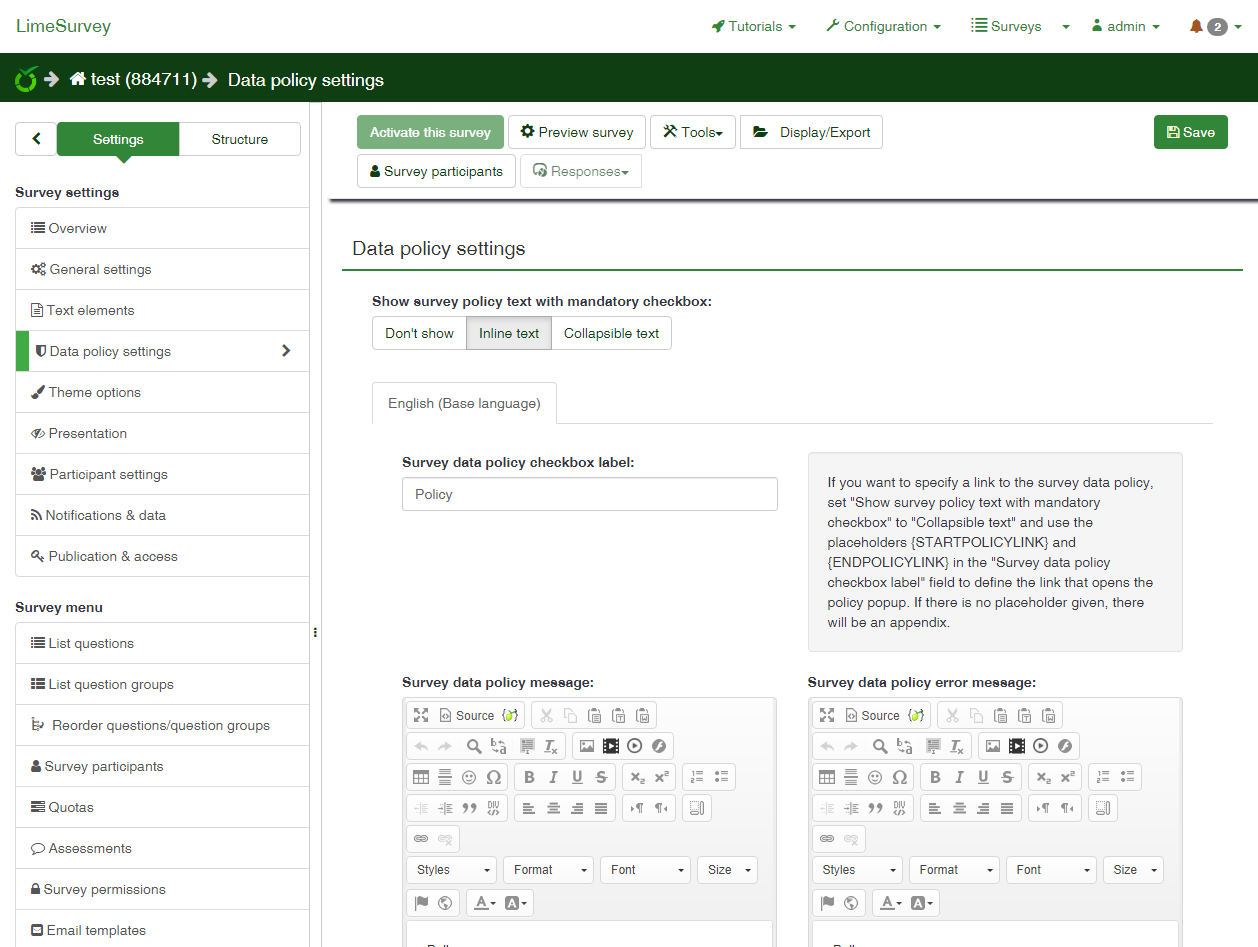Select "Don't show" policy option
Viewport: 1258px width, 947px height.
tap(419, 333)
